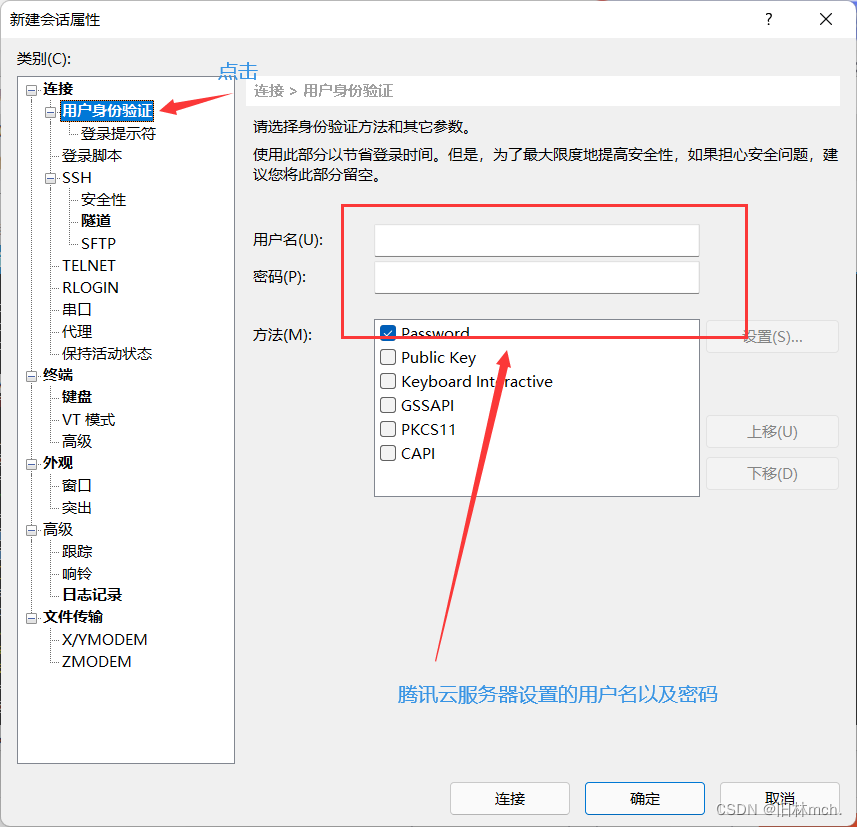Click the 下移(D) button
This screenshot has height=827, width=857.
click(772, 473)
